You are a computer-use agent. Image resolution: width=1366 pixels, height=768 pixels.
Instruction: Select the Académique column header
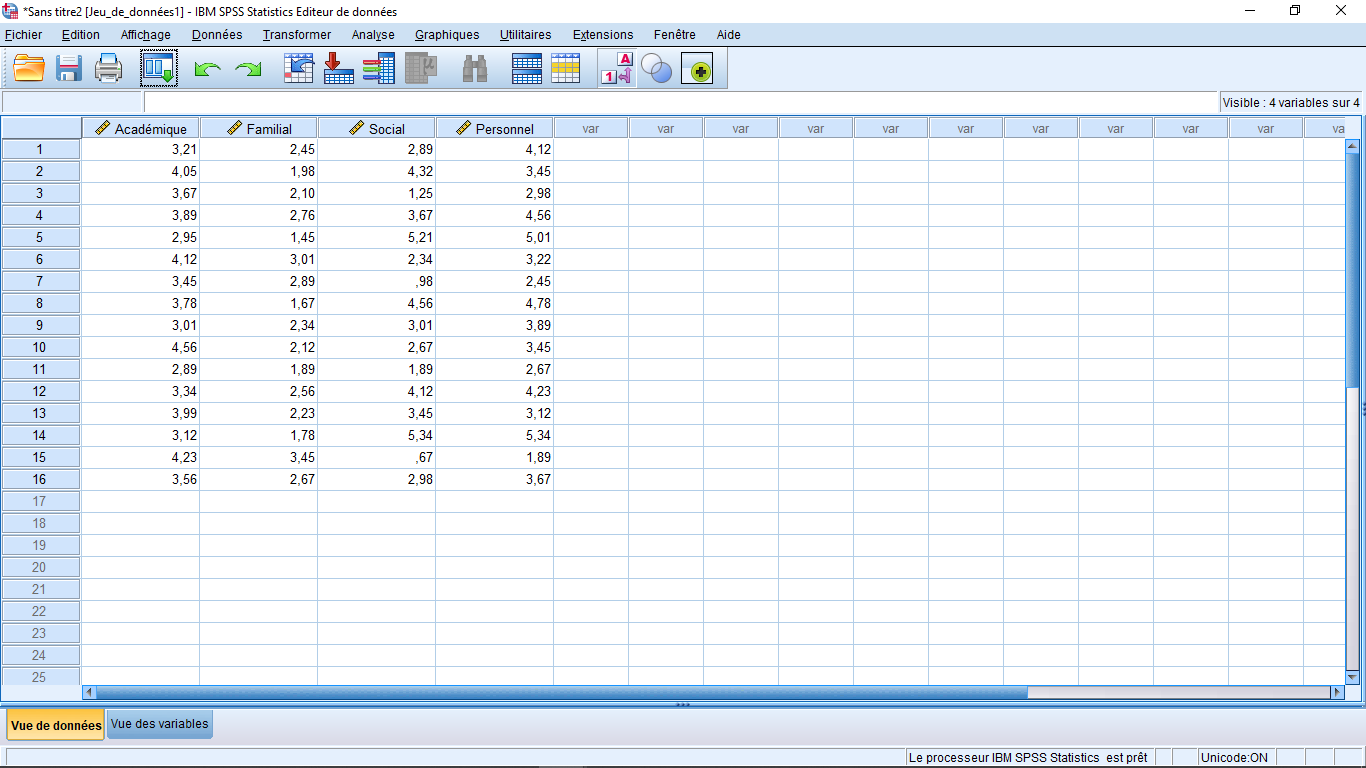pyautogui.click(x=141, y=128)
